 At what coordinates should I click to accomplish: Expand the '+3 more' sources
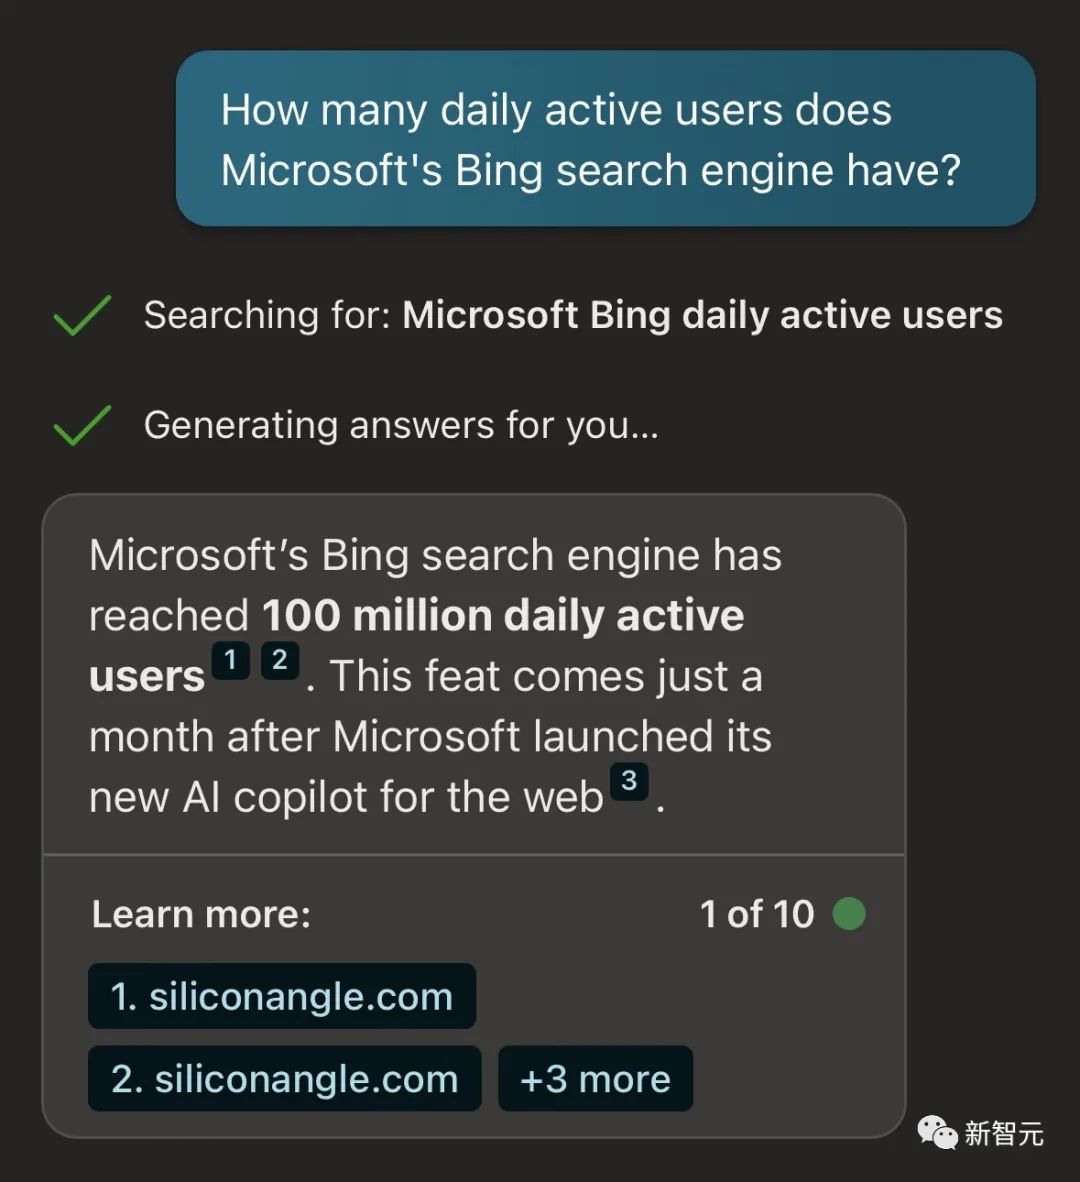[595, 1079]
